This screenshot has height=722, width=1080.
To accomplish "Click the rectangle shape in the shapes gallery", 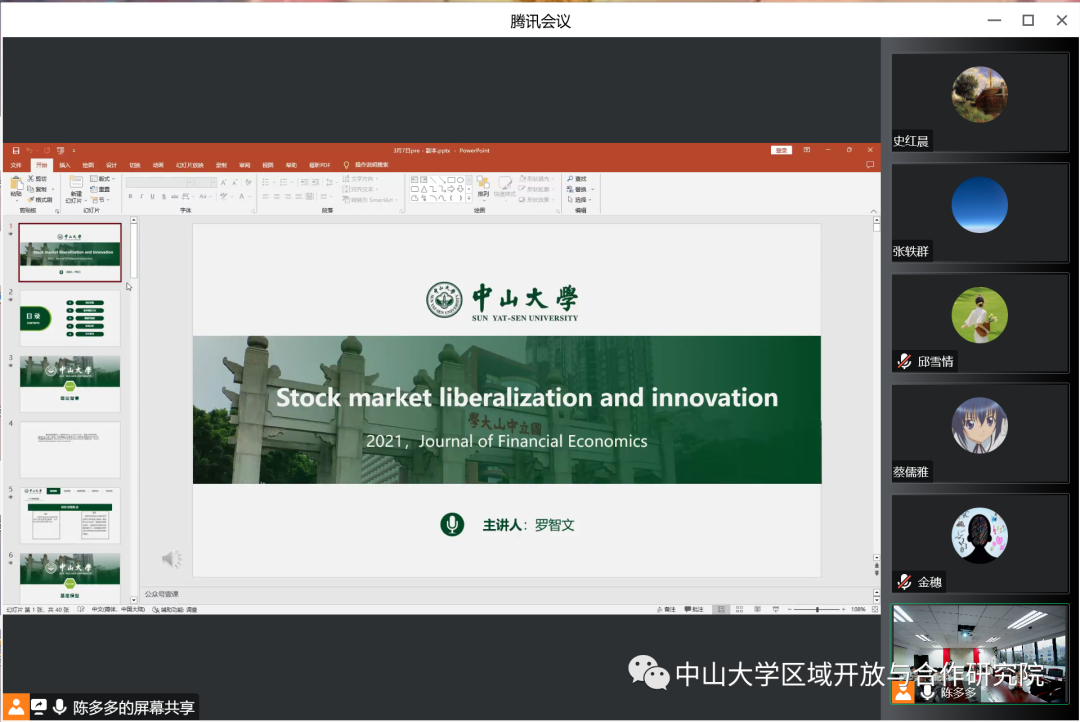I will pyautogui.click(x=451, y=180).
